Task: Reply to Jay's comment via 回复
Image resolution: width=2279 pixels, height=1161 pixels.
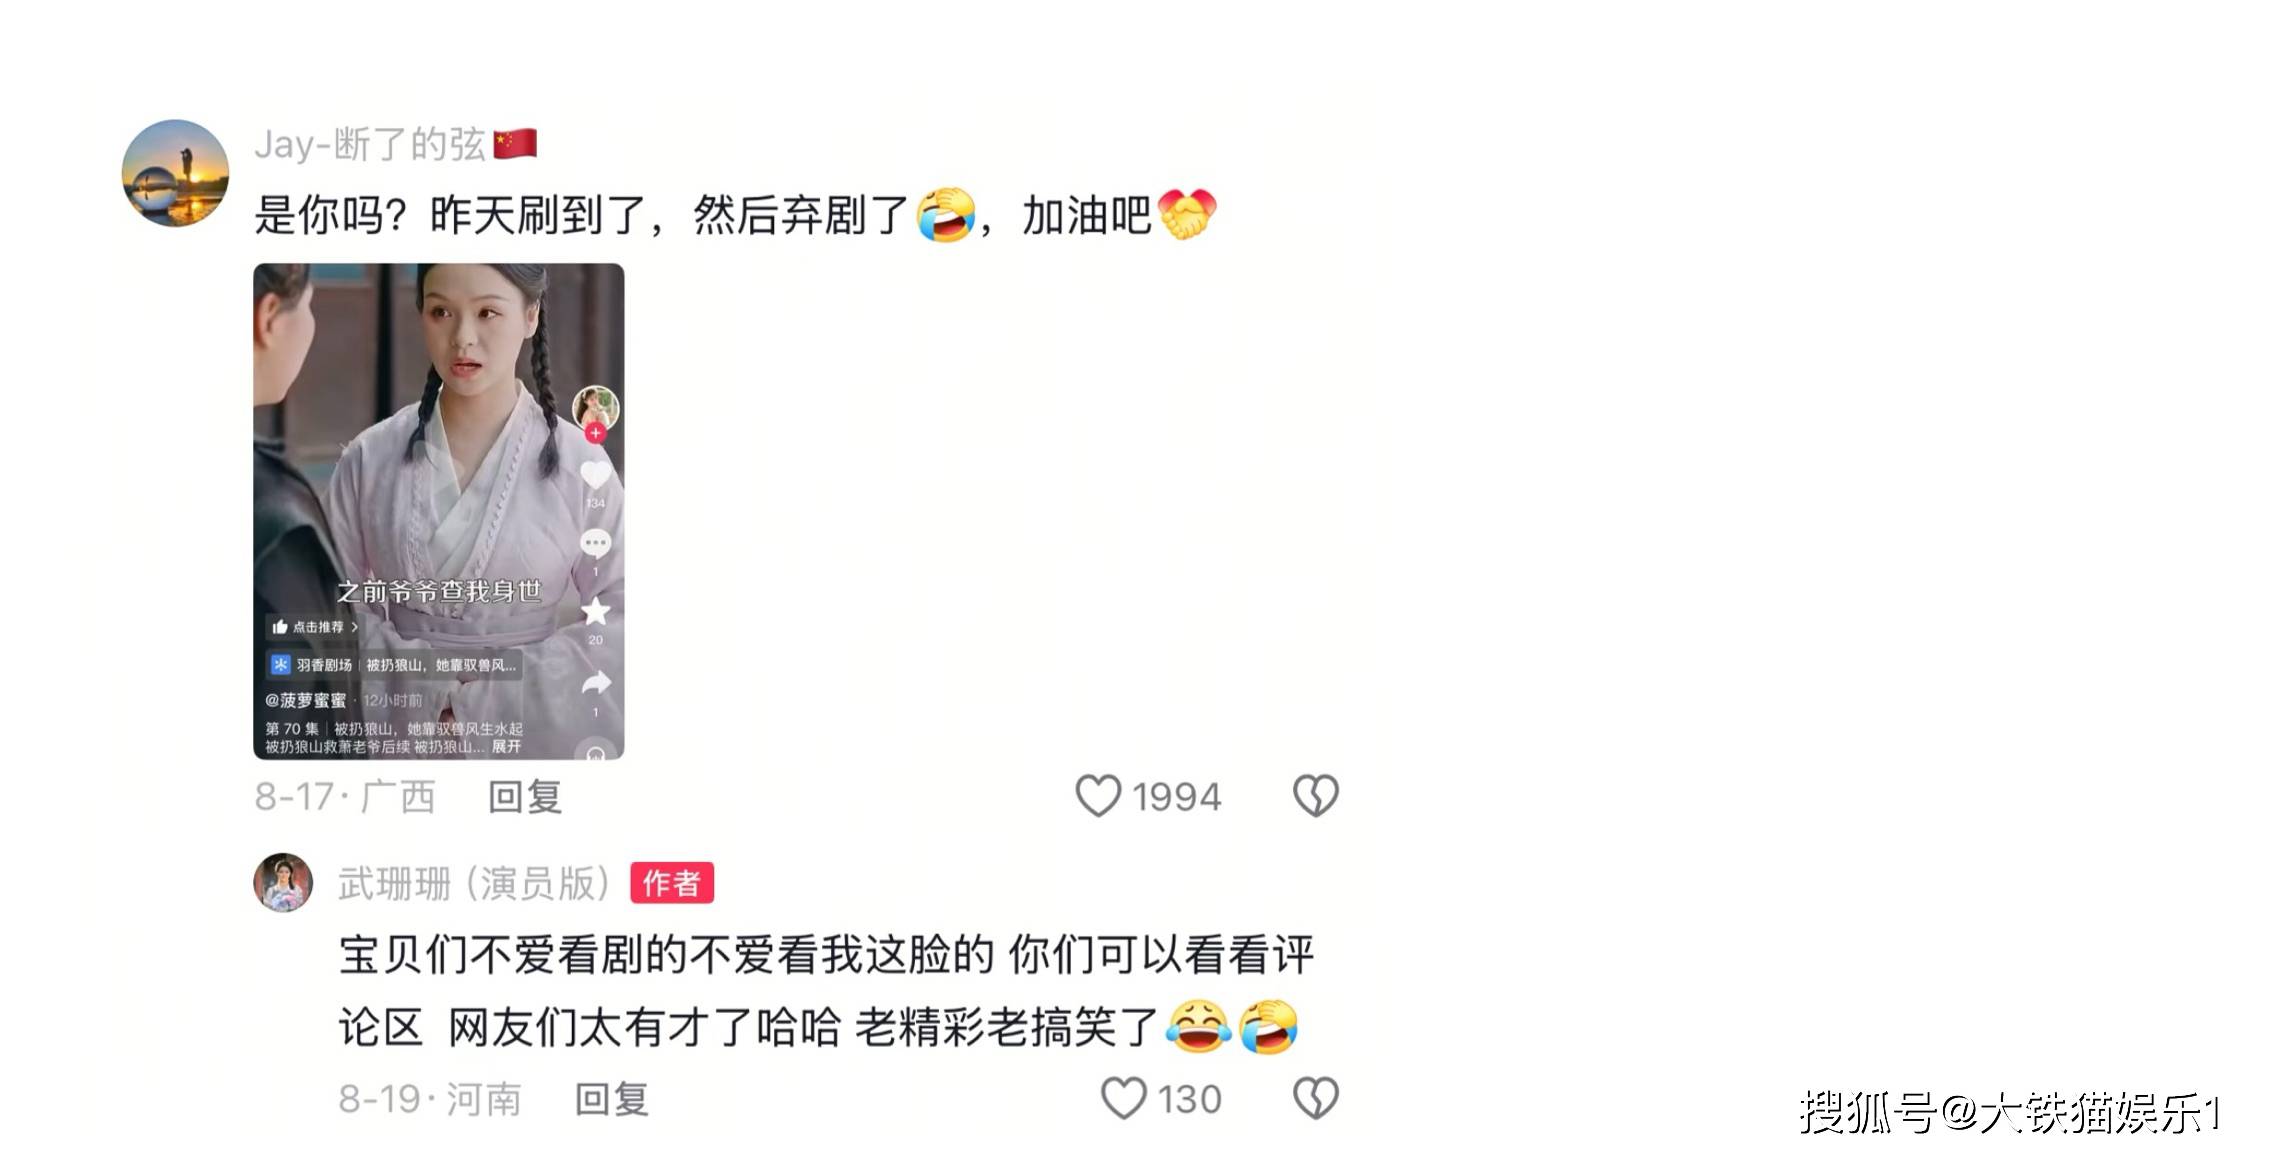Action: tap(525, 797)
